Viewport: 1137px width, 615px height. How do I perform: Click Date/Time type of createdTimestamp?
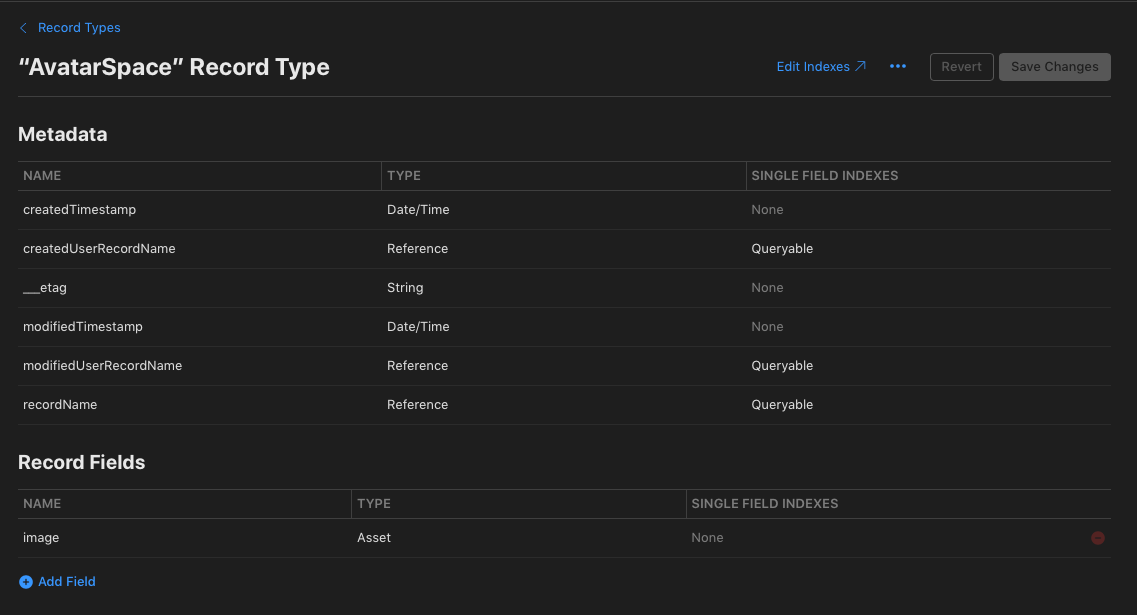pyautogui.click(x=418, y=210)
